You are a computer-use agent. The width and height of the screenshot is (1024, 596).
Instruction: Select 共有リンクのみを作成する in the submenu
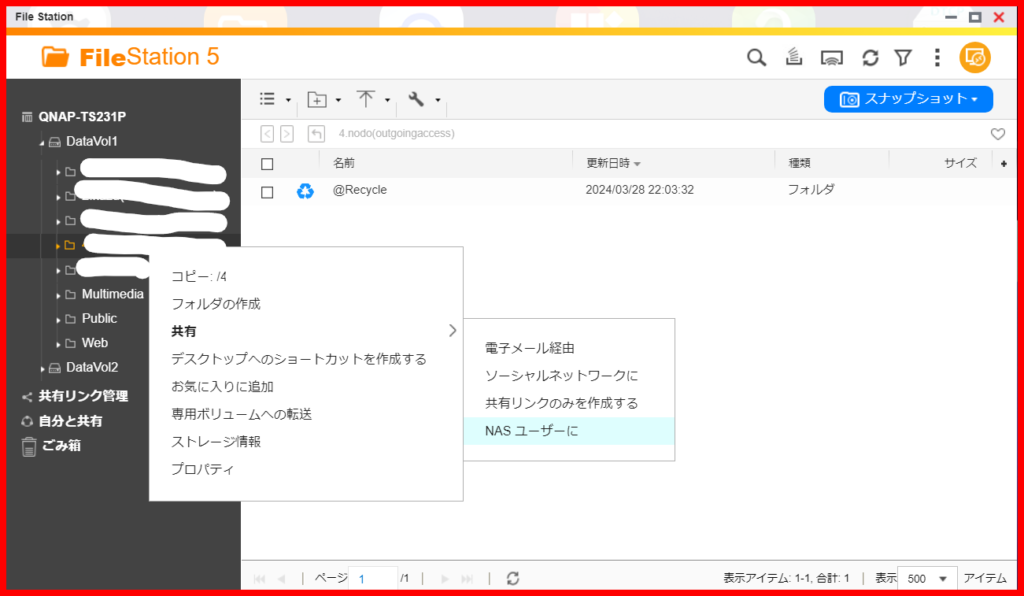coord(569,403)
